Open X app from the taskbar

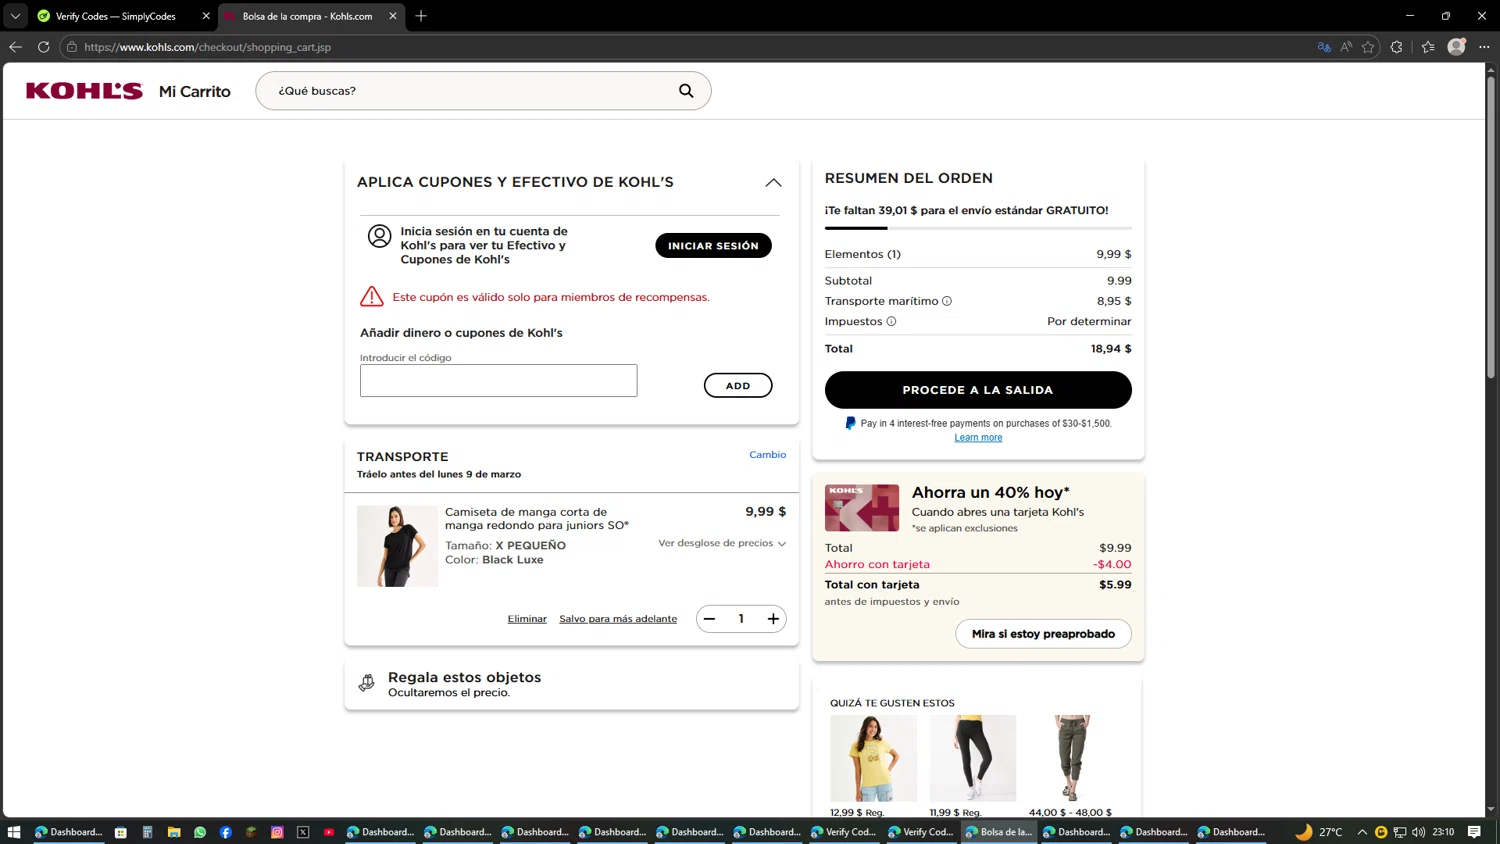[303, 832]
